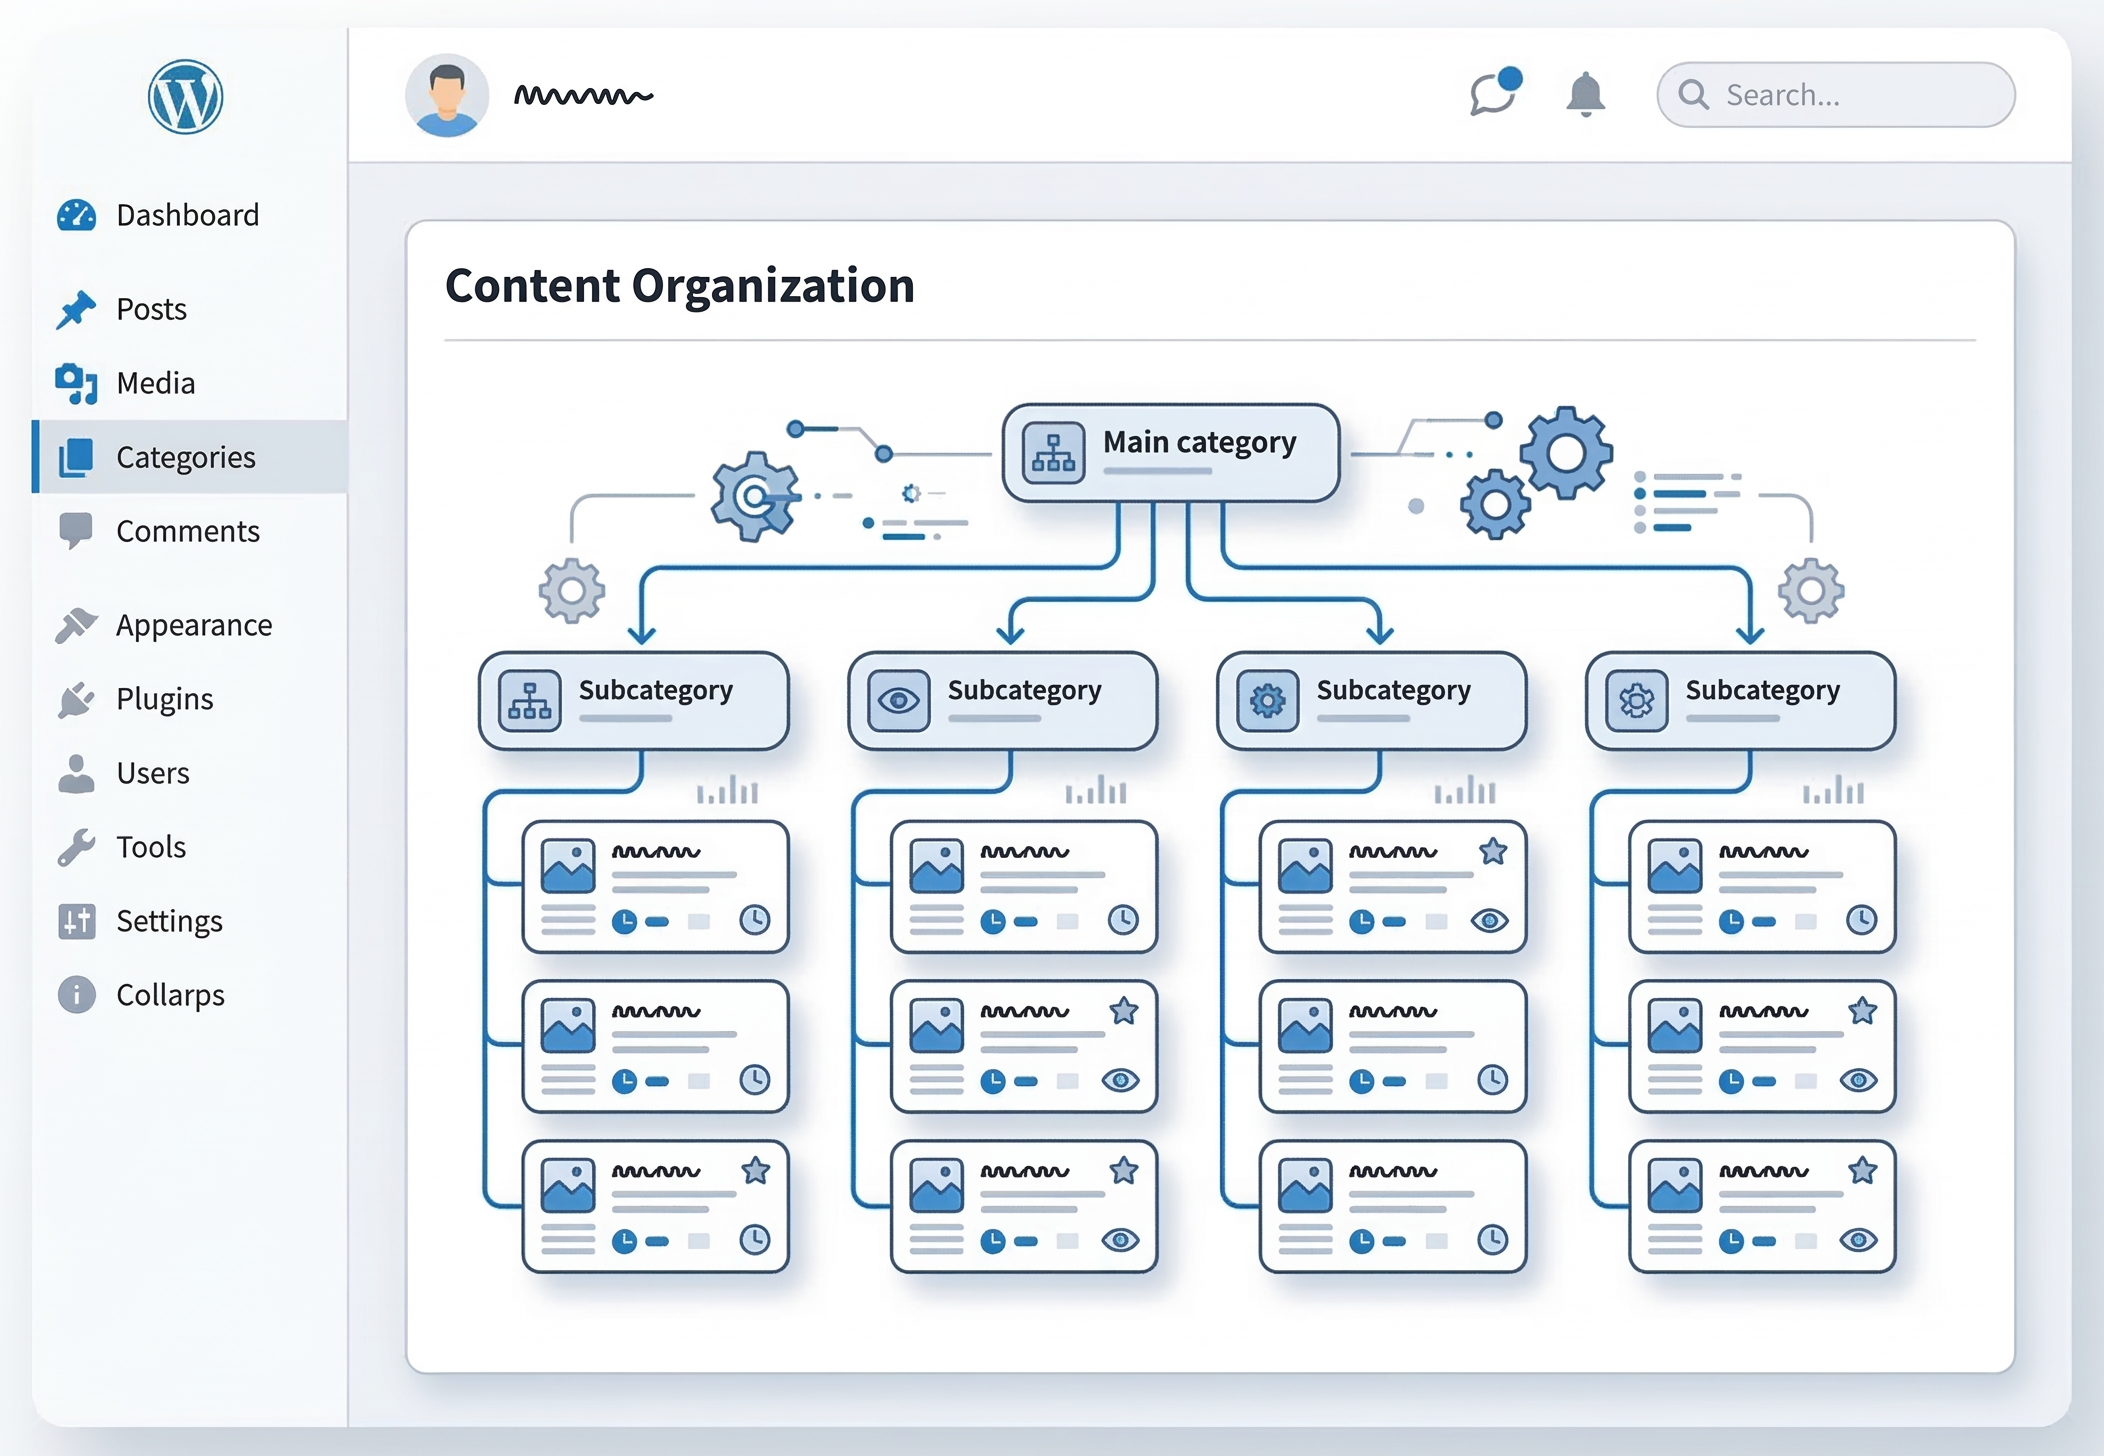The image size is (2104, 1456).
Task: Expand the Main category node
Action: coord(1198,443)
